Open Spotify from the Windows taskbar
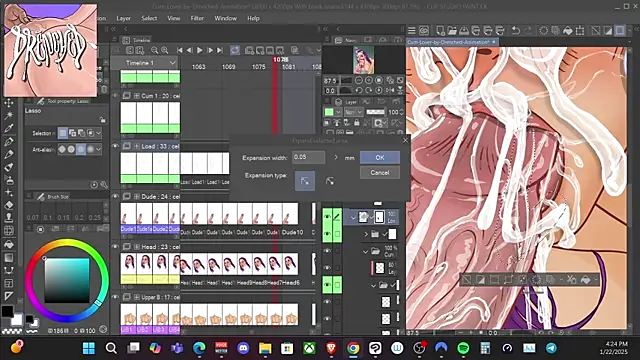The width and height of the screenshot is (640, 360). tap(463, 348)
